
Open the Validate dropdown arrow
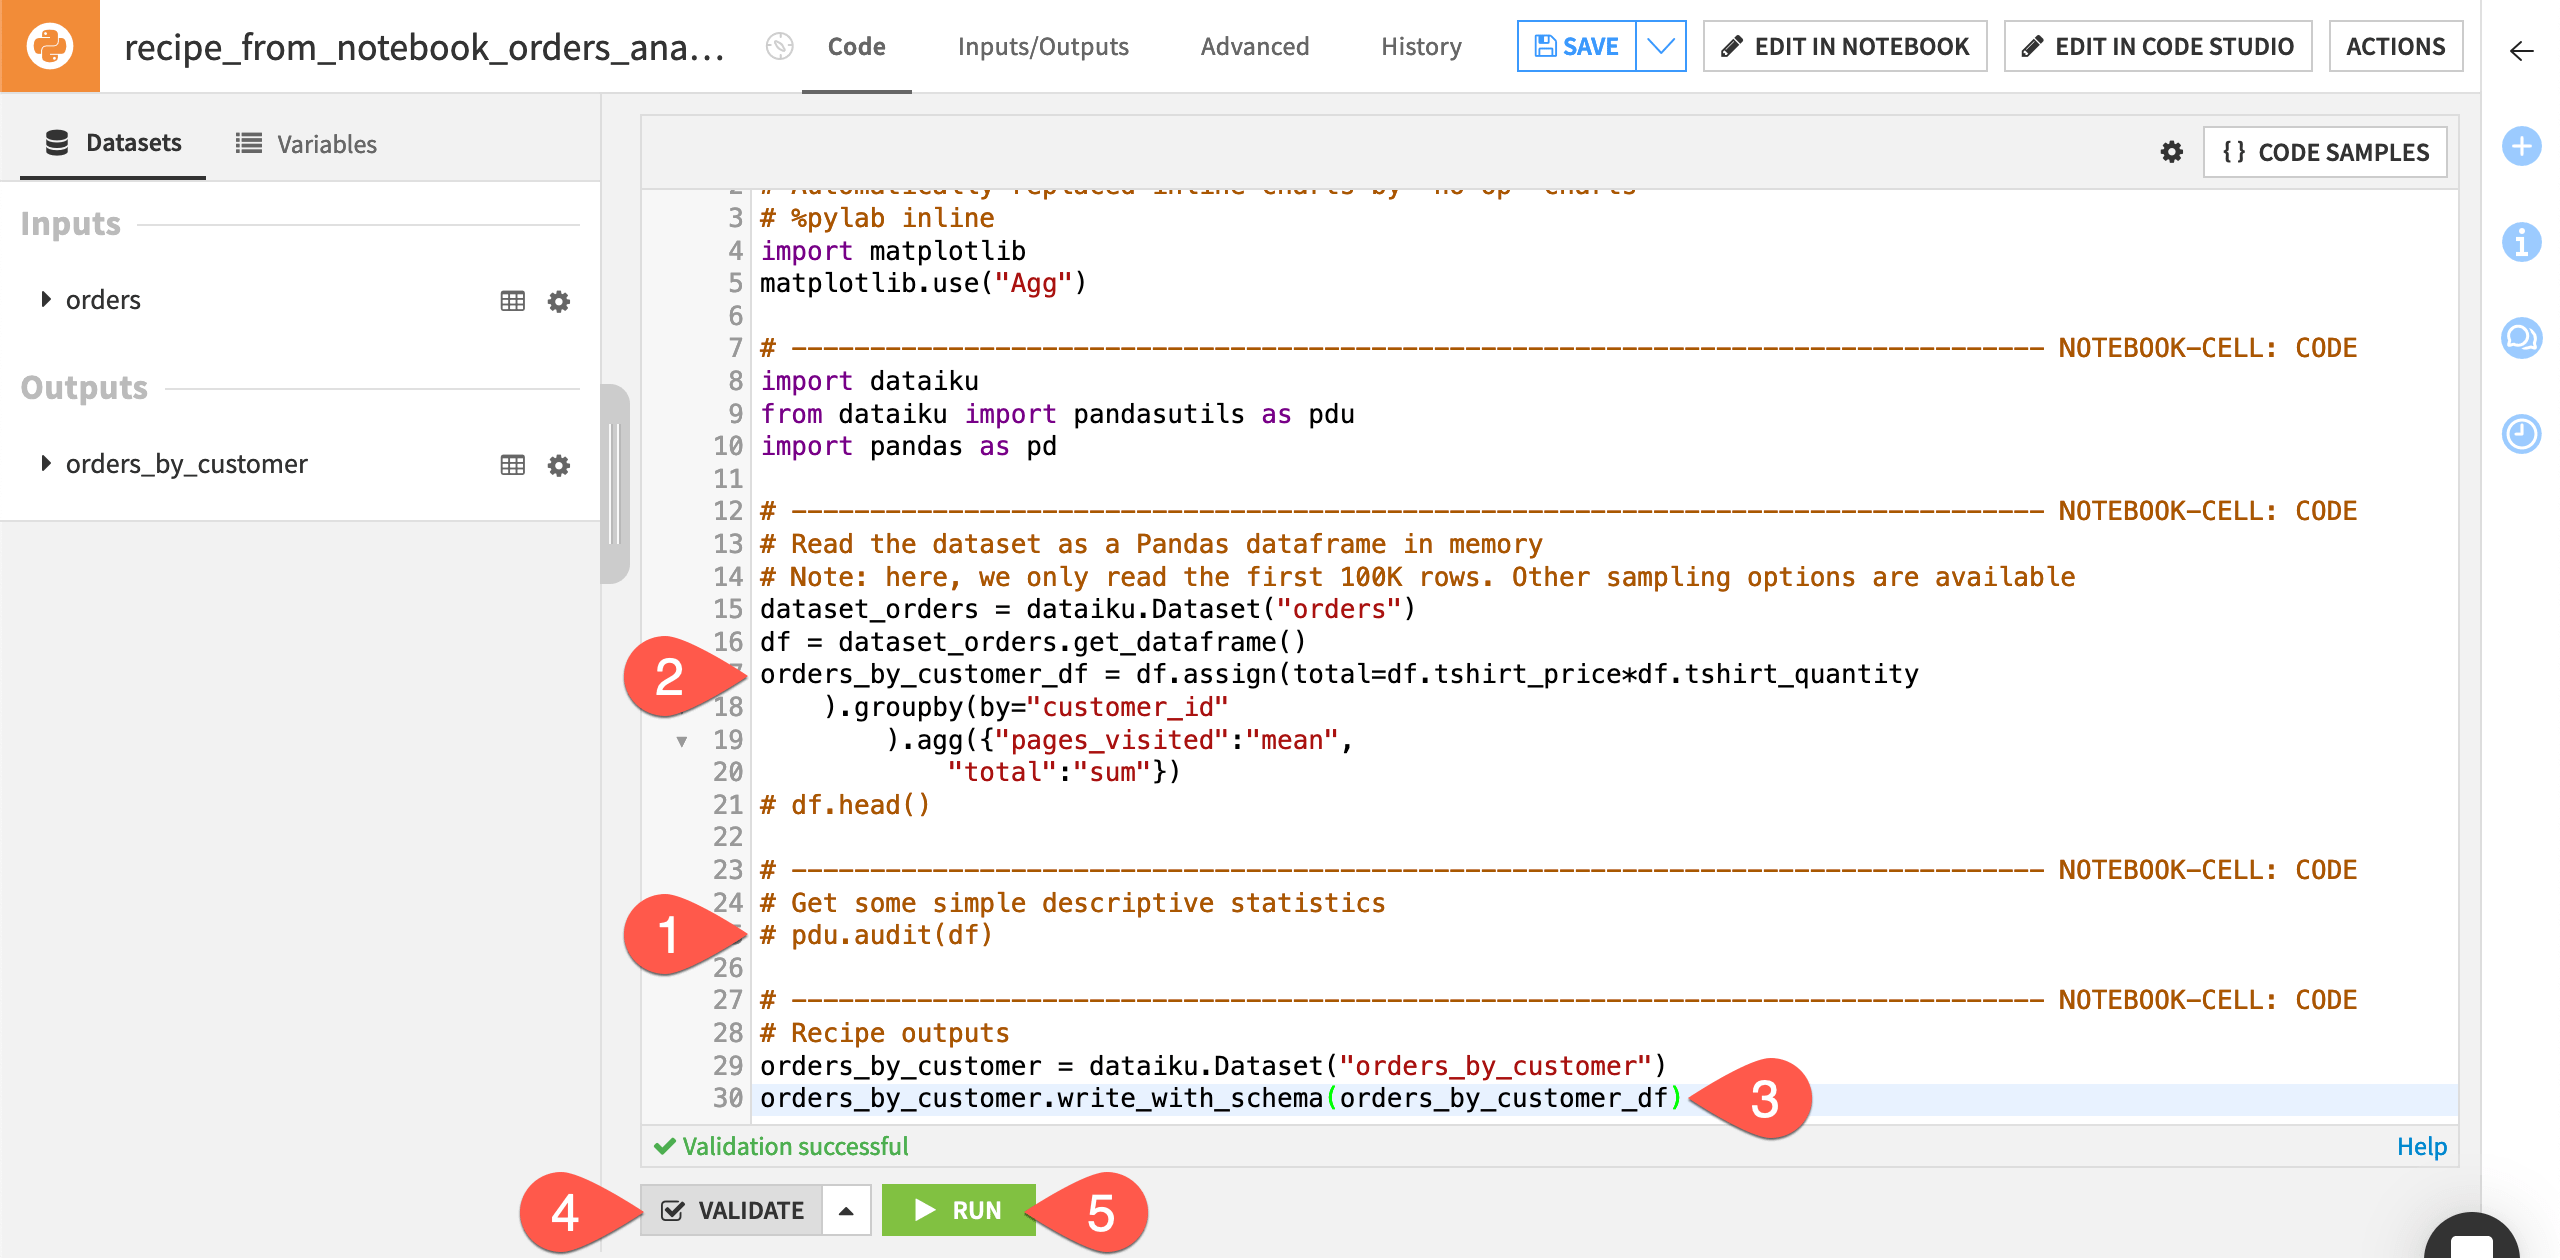tap(845, 1209)
